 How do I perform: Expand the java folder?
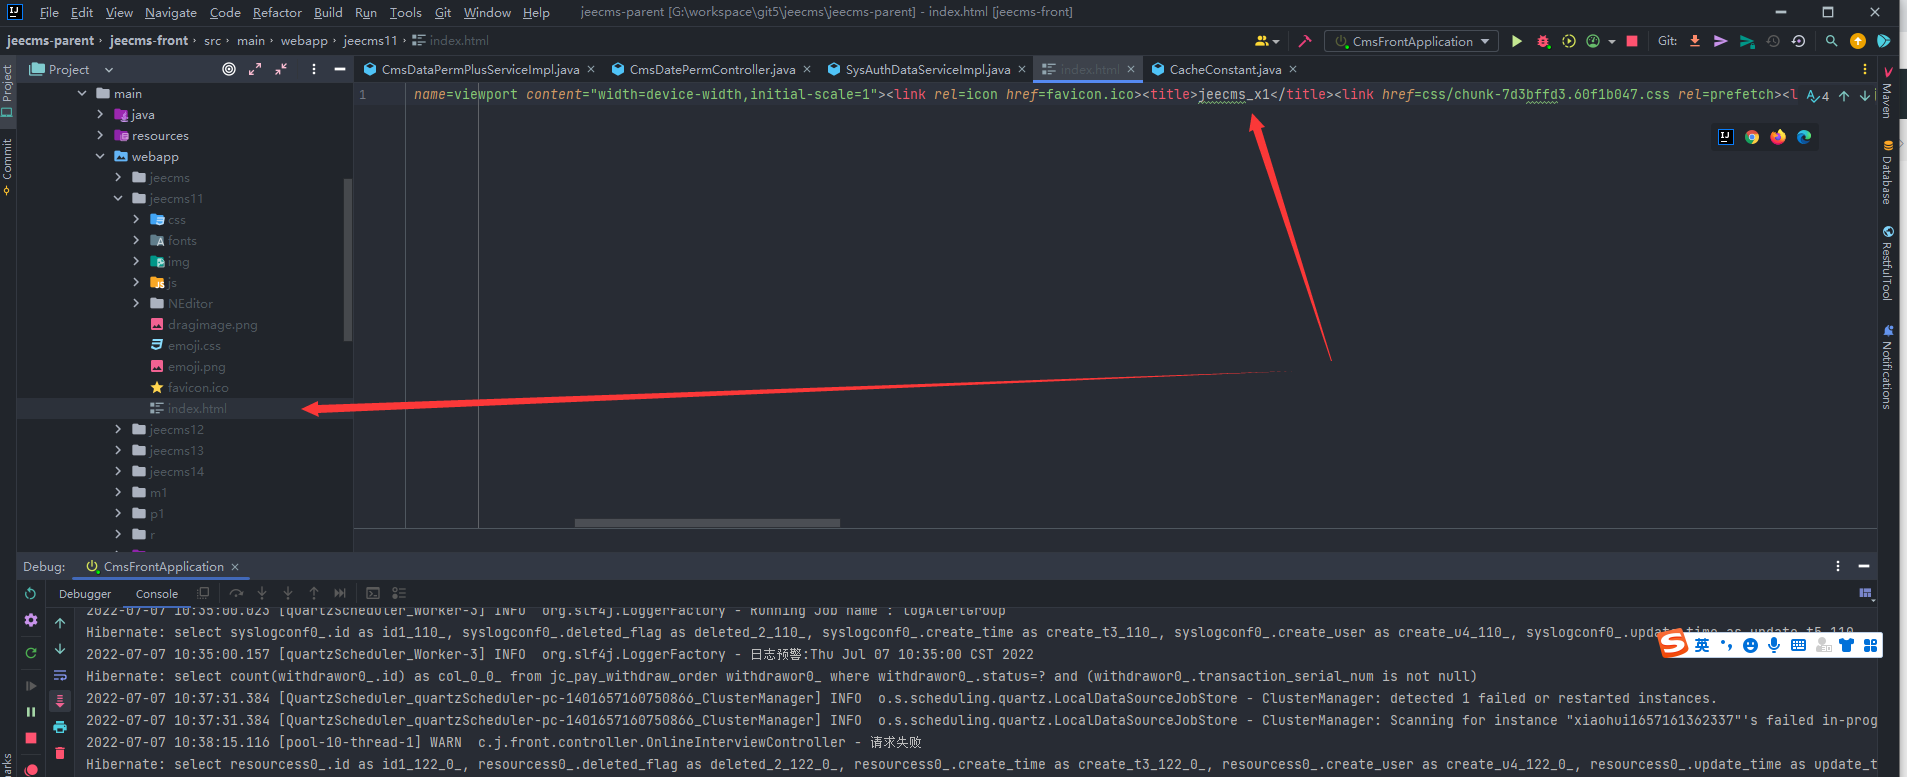(x=100, y=114)
